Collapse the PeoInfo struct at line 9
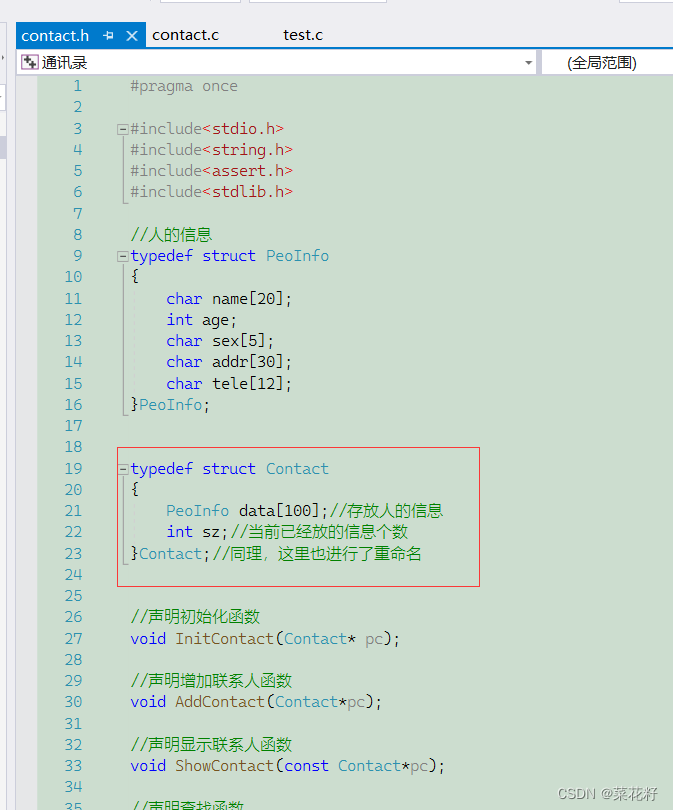The height and width of the screenshot is (810, 673). click(x=122, y=256)
